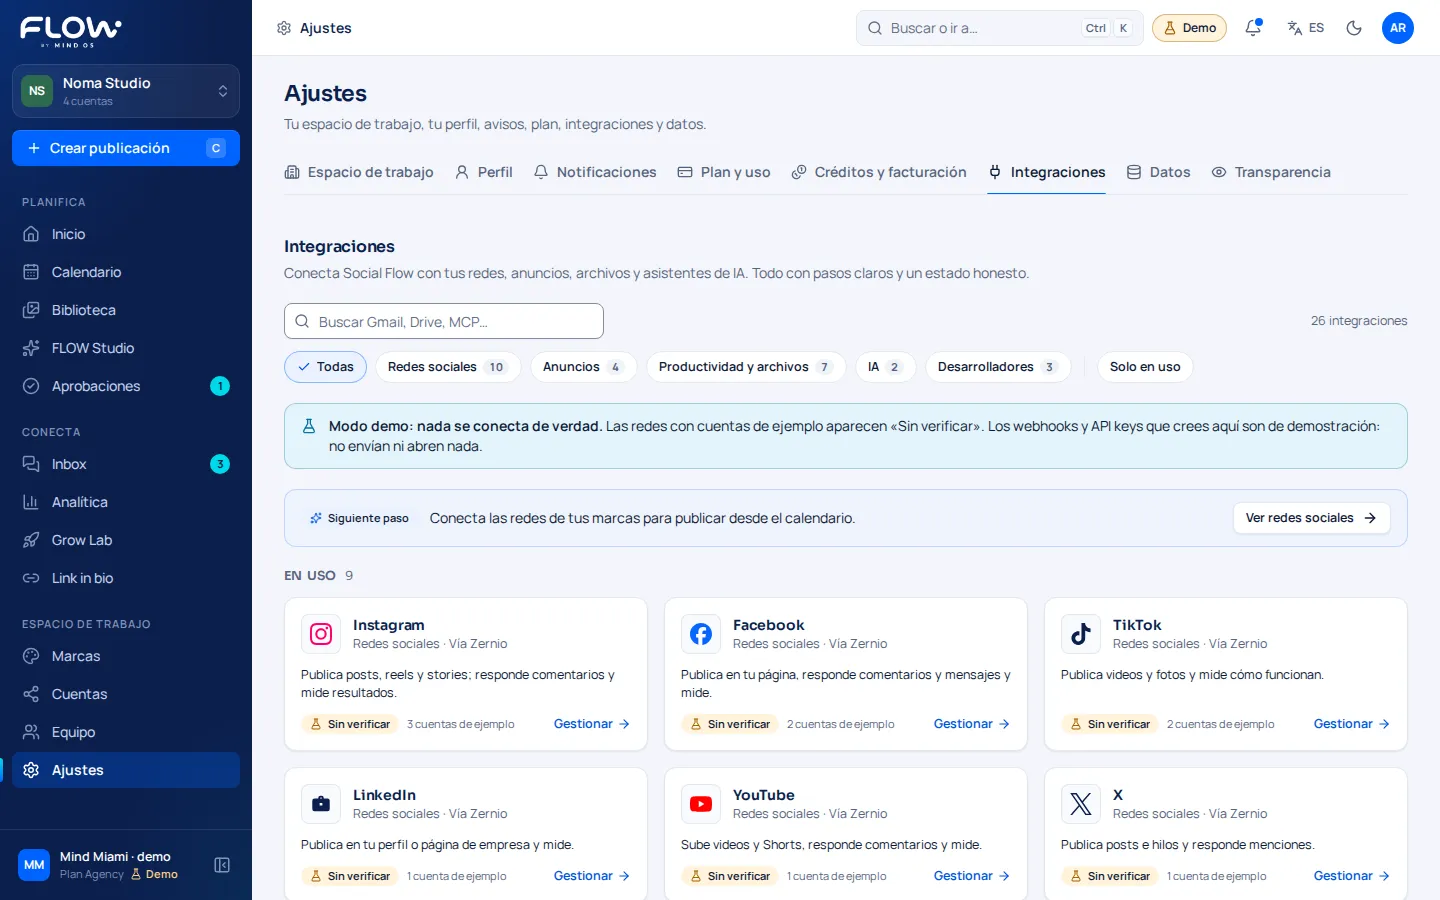This screenshot has width=1440, height=900.
Task: Open Aprobaciones in the sidebar
Action: point(126,386)
